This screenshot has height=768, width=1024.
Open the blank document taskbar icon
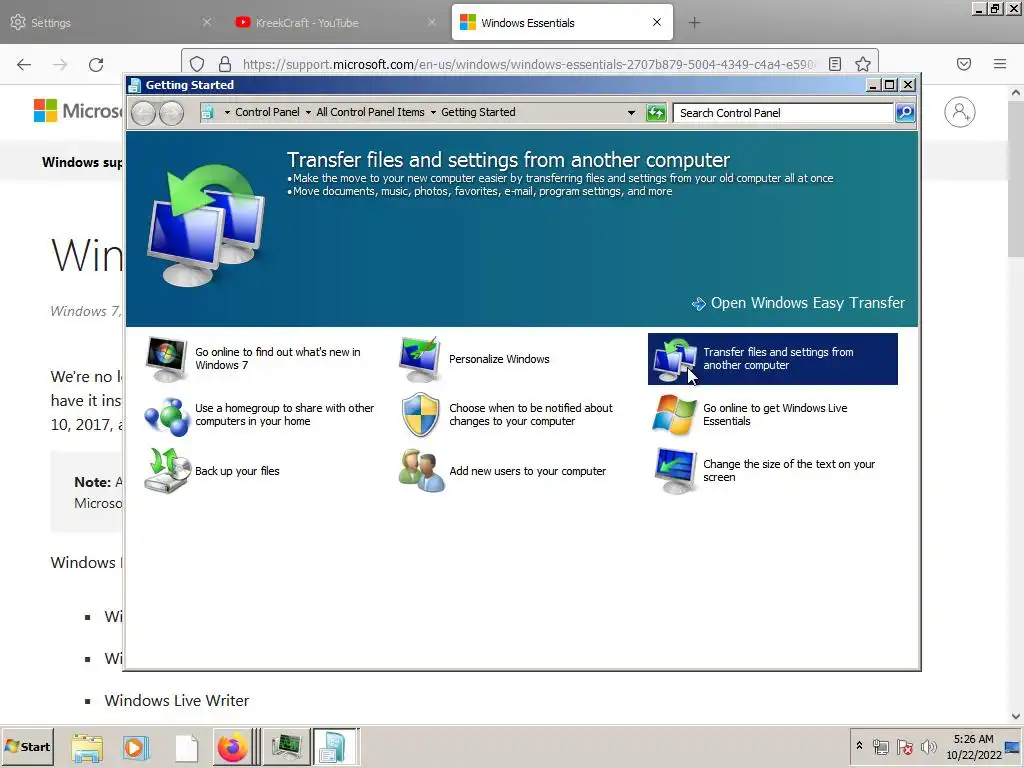click(x=186, y=748)
